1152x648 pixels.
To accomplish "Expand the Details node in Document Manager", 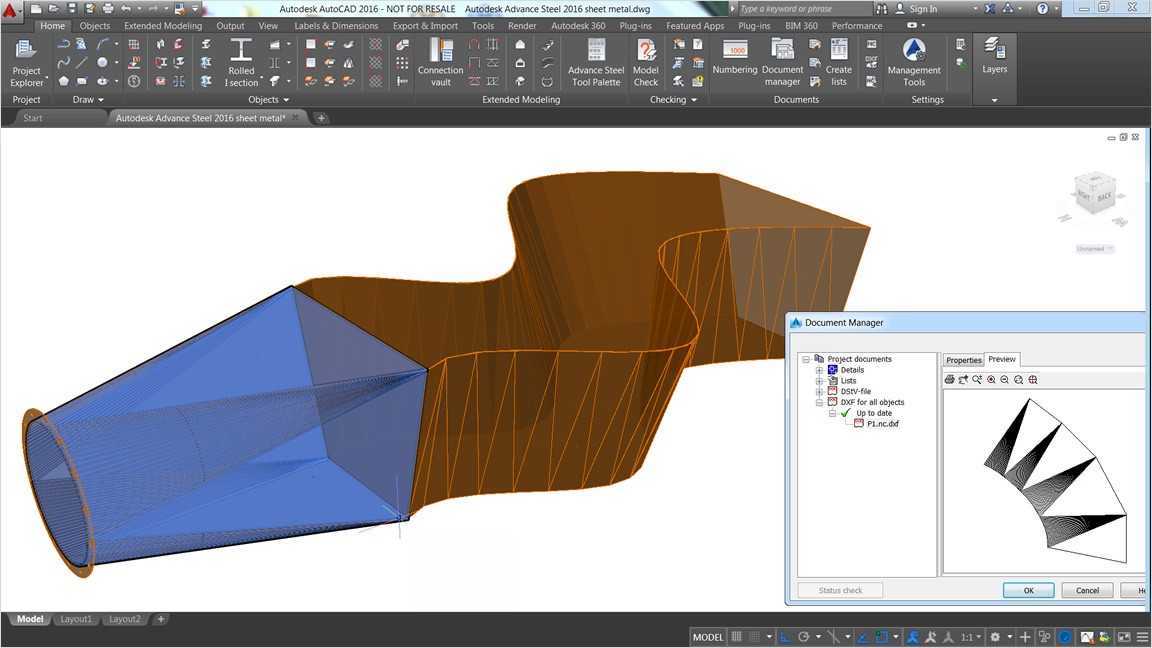I will pos(819,370).
